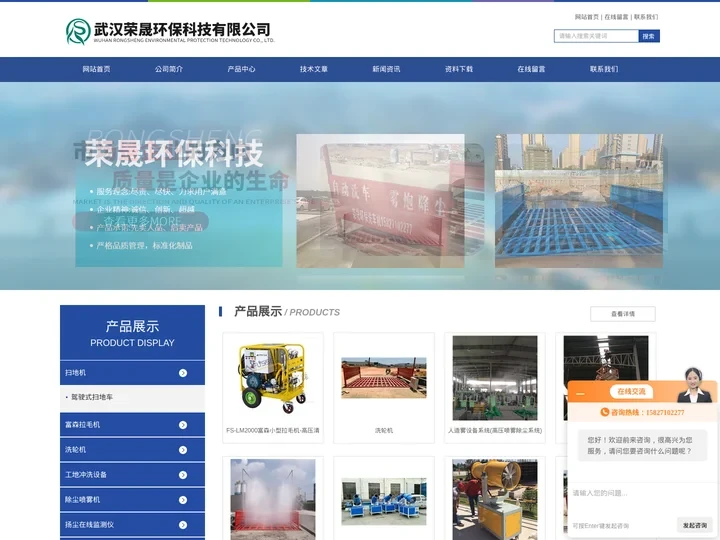Open 新闻资讯 navigation item
This screenshot has width=720, height=540.
(x=386, y=69)
